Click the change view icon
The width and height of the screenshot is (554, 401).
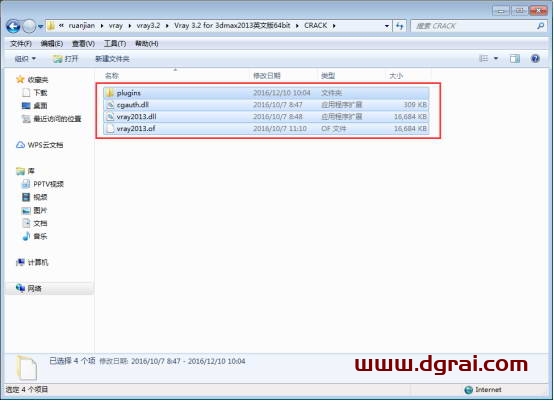pos(483,59)
